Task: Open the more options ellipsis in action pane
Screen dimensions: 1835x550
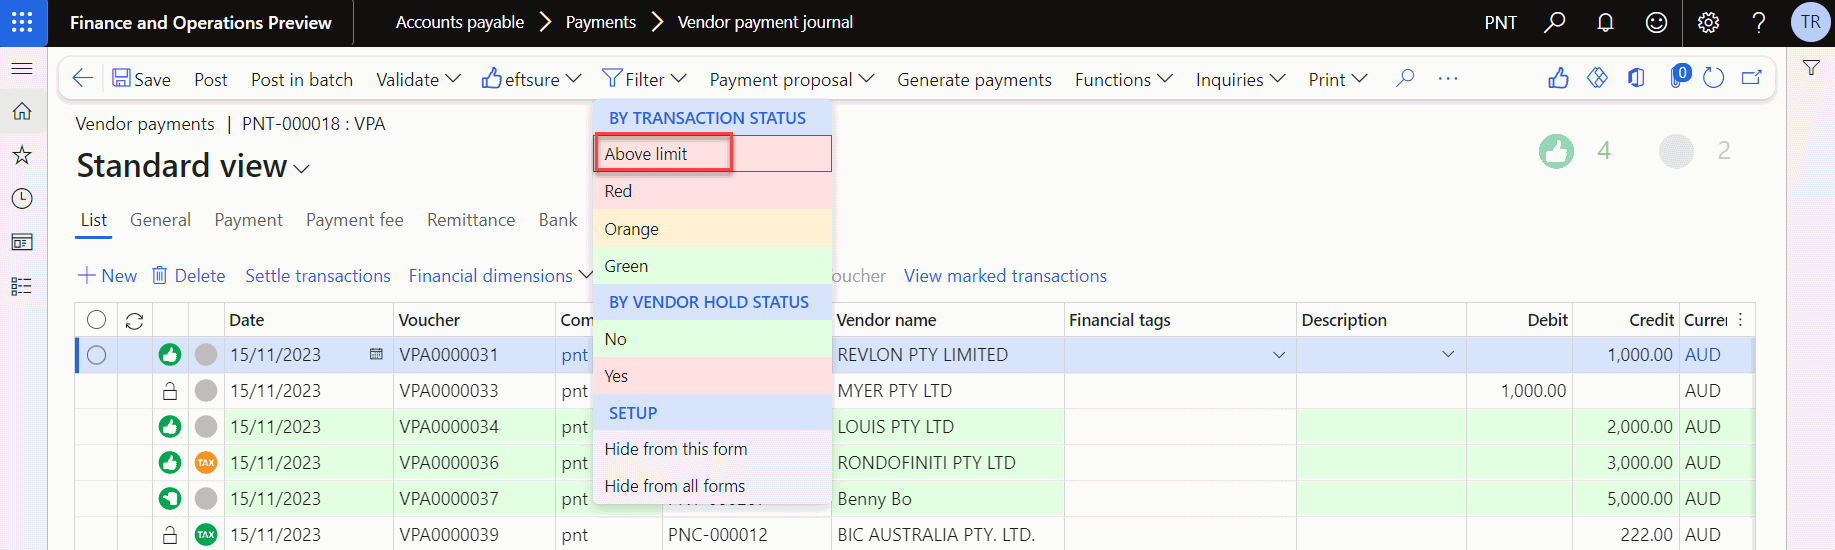Action: pyautogui.click(x=1448, y=78)
